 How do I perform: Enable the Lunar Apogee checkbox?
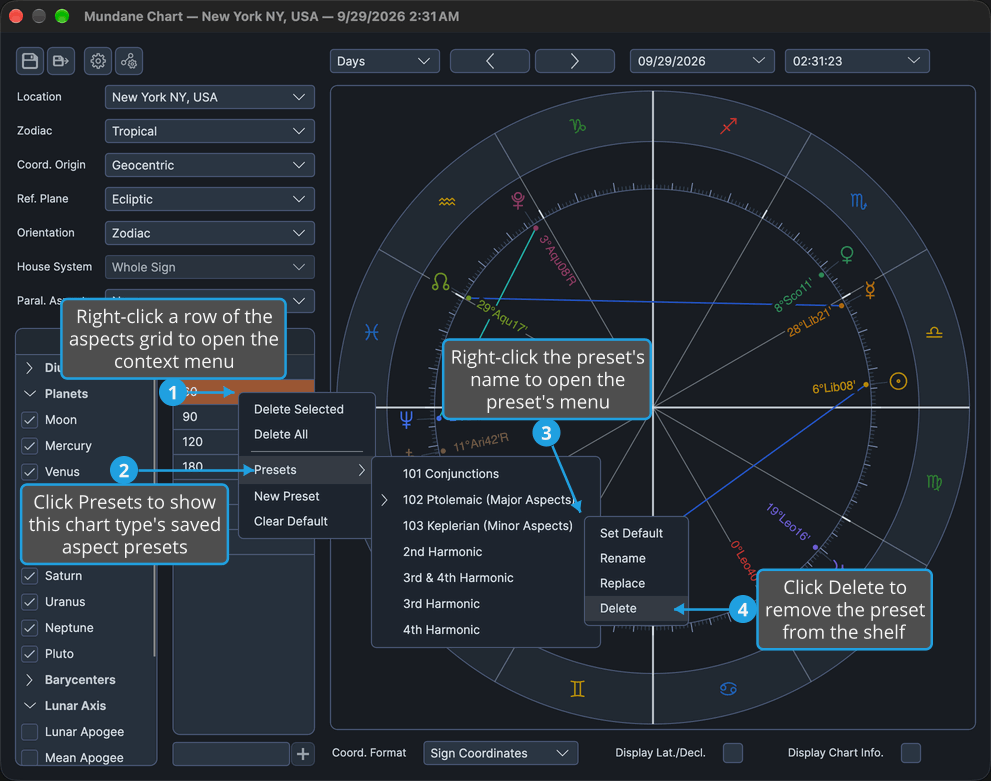[30, 732]
